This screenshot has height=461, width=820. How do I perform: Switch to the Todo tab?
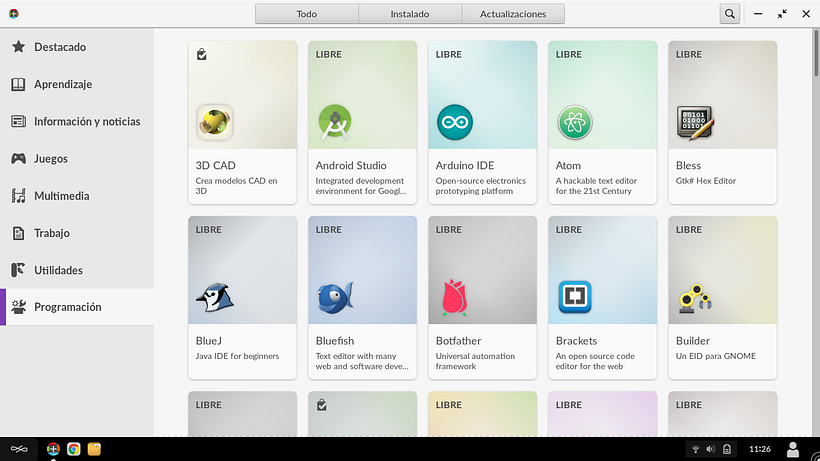(x=306, y=14)
